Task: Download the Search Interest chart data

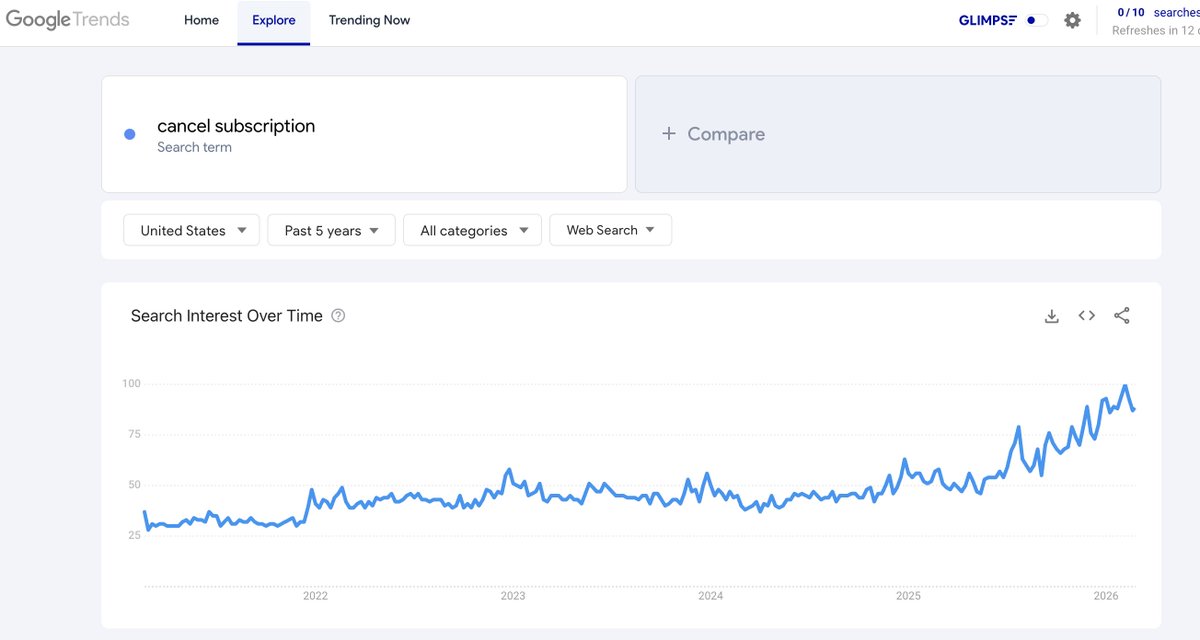Action: (1051, 316)
